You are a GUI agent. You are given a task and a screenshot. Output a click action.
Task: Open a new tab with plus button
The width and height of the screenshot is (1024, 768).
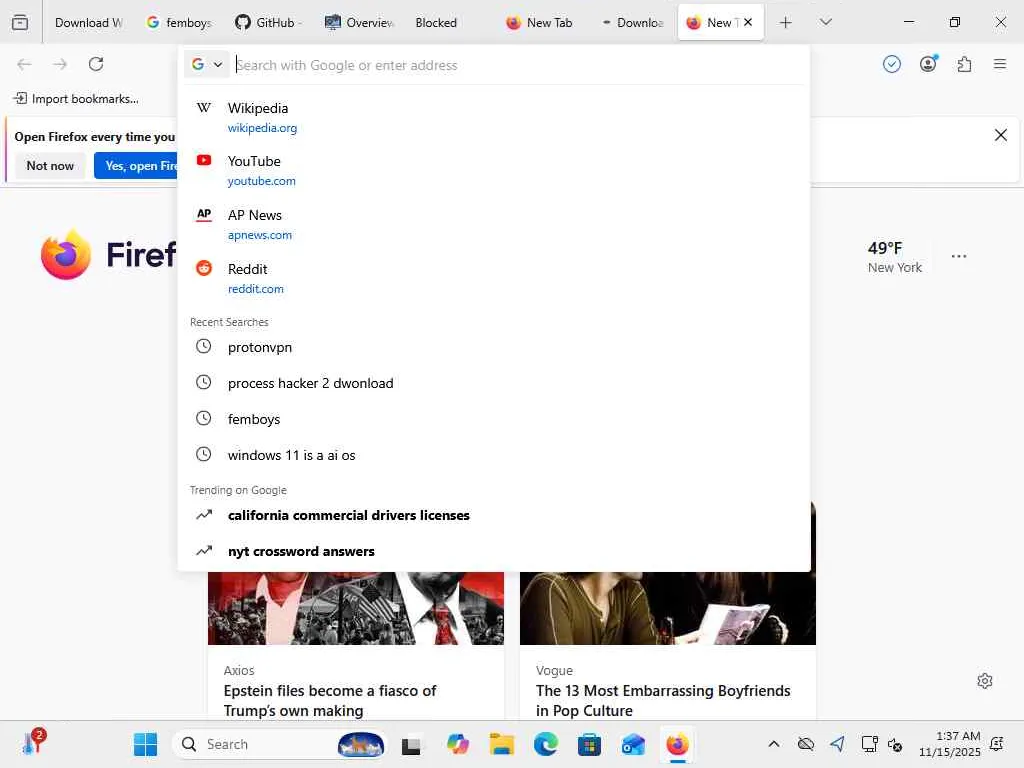[x=786, y=22]
